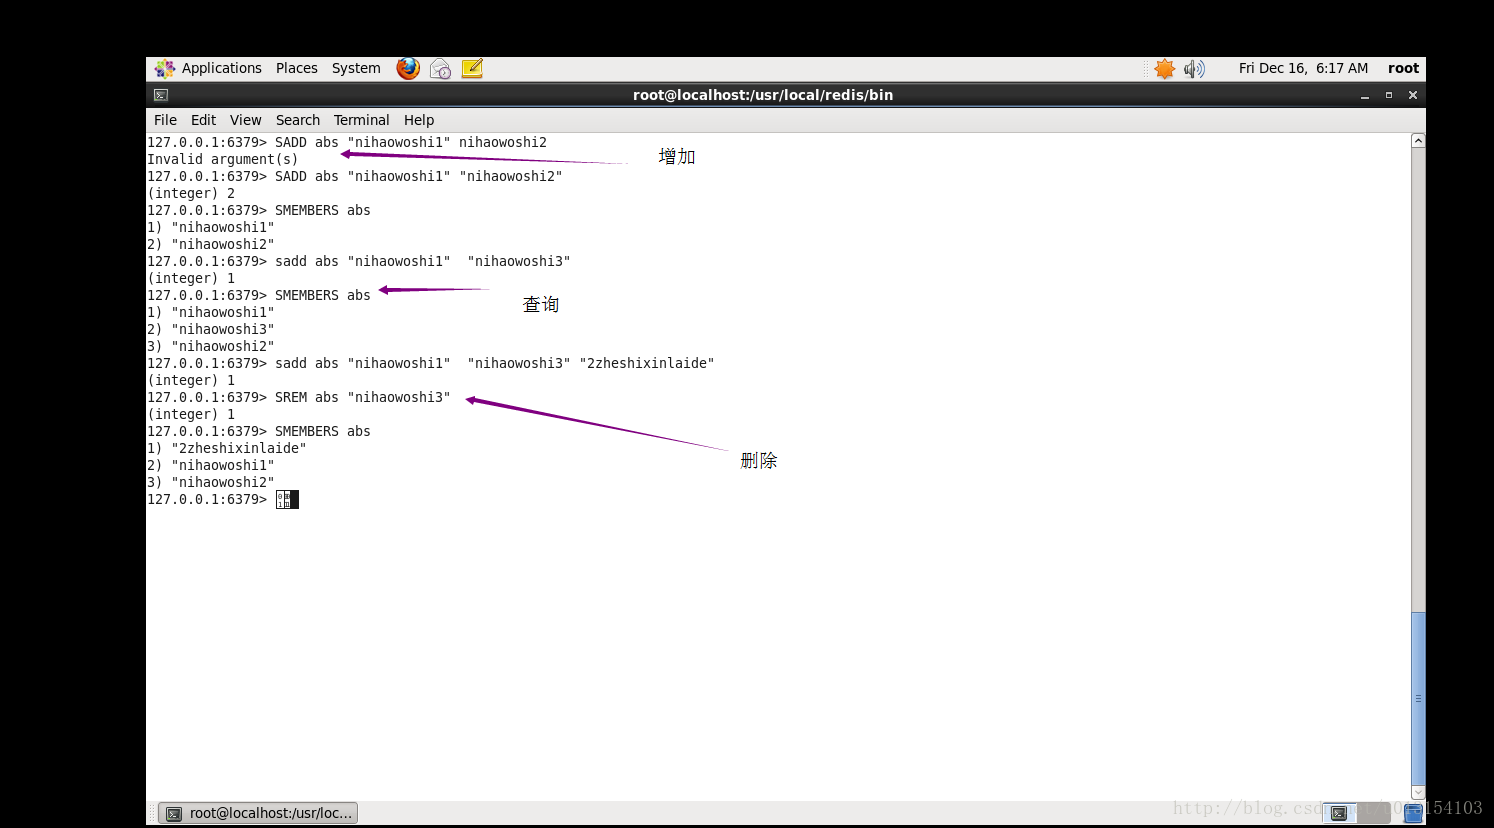
Task: Click the blue vertical scrollbar thumb
Action: (x=1418, y=698)
